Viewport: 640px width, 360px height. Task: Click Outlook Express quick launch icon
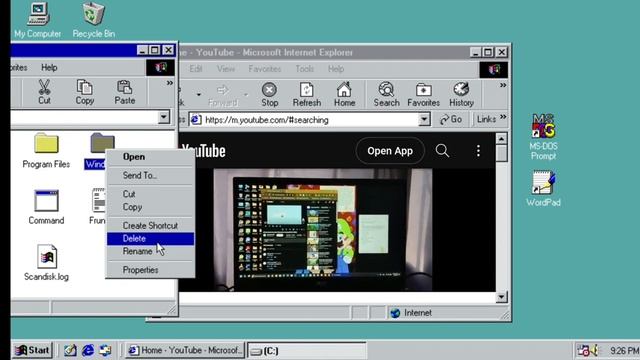coord(105,350)
